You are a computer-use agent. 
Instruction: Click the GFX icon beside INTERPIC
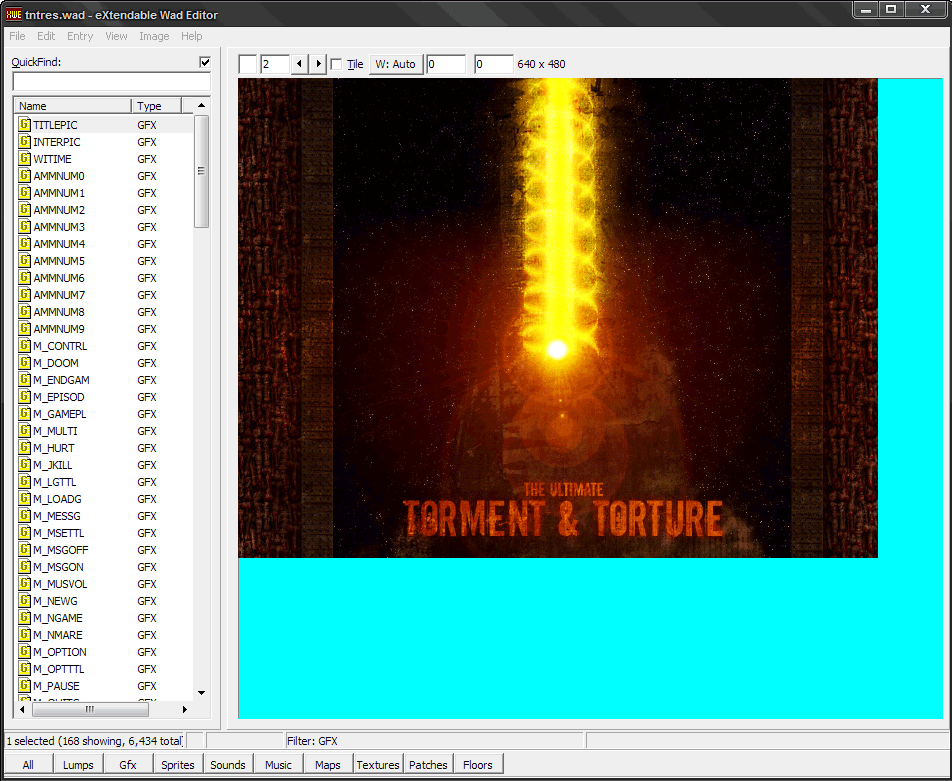click(24, 142)
